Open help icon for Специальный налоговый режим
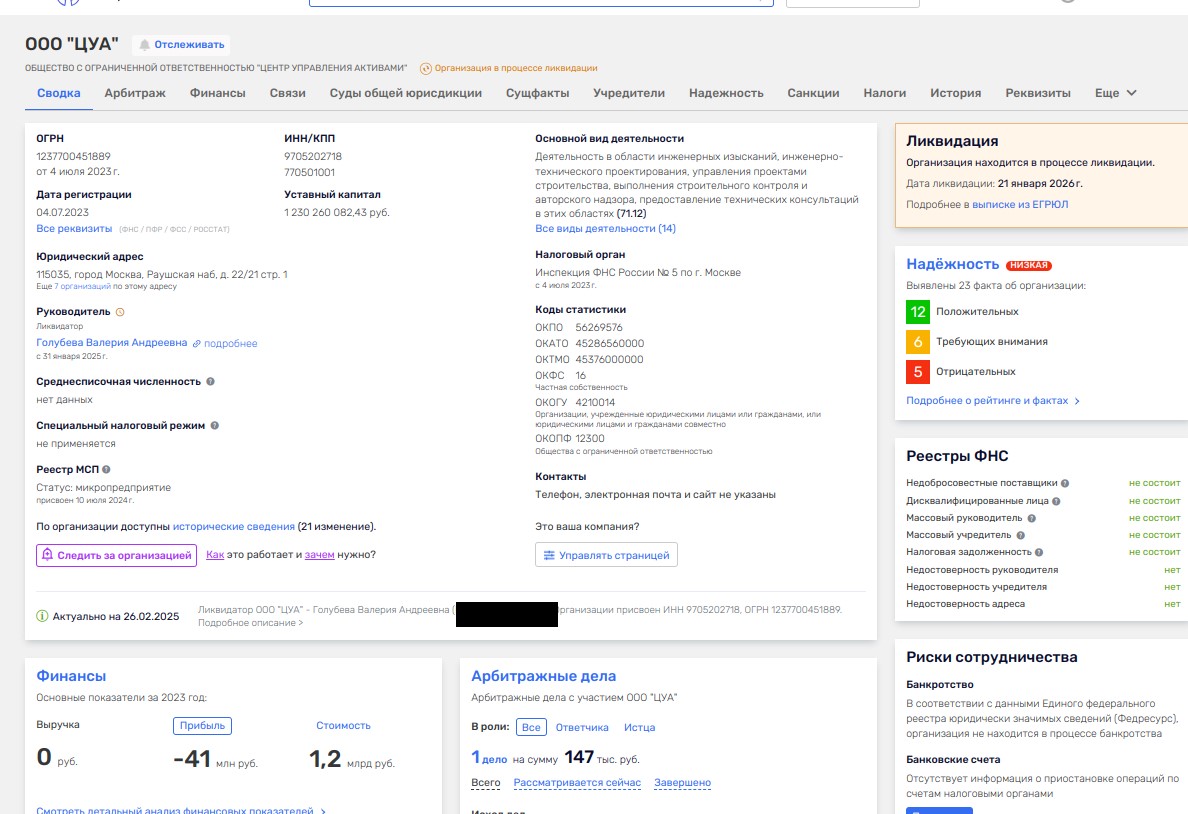 (214, 425)
